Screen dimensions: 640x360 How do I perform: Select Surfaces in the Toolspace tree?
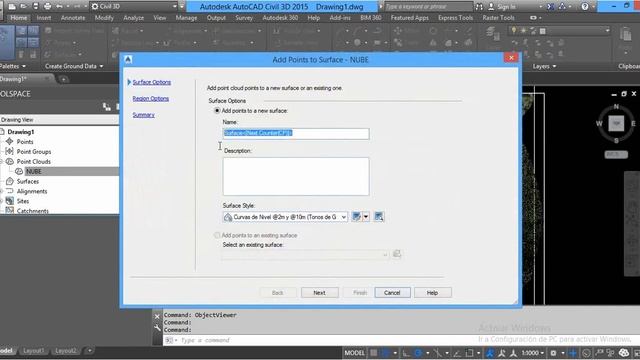coord(28,181)
